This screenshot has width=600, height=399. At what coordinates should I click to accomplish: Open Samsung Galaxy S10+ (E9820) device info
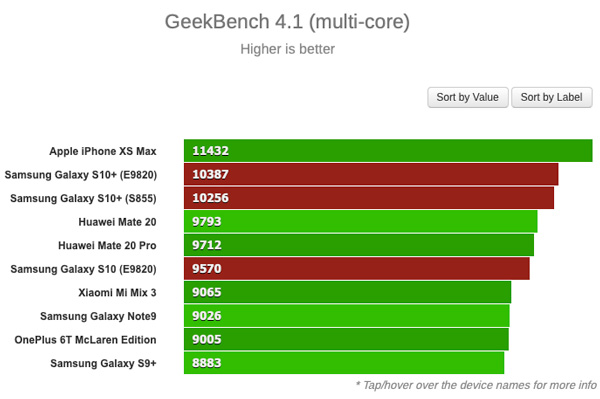81,175
